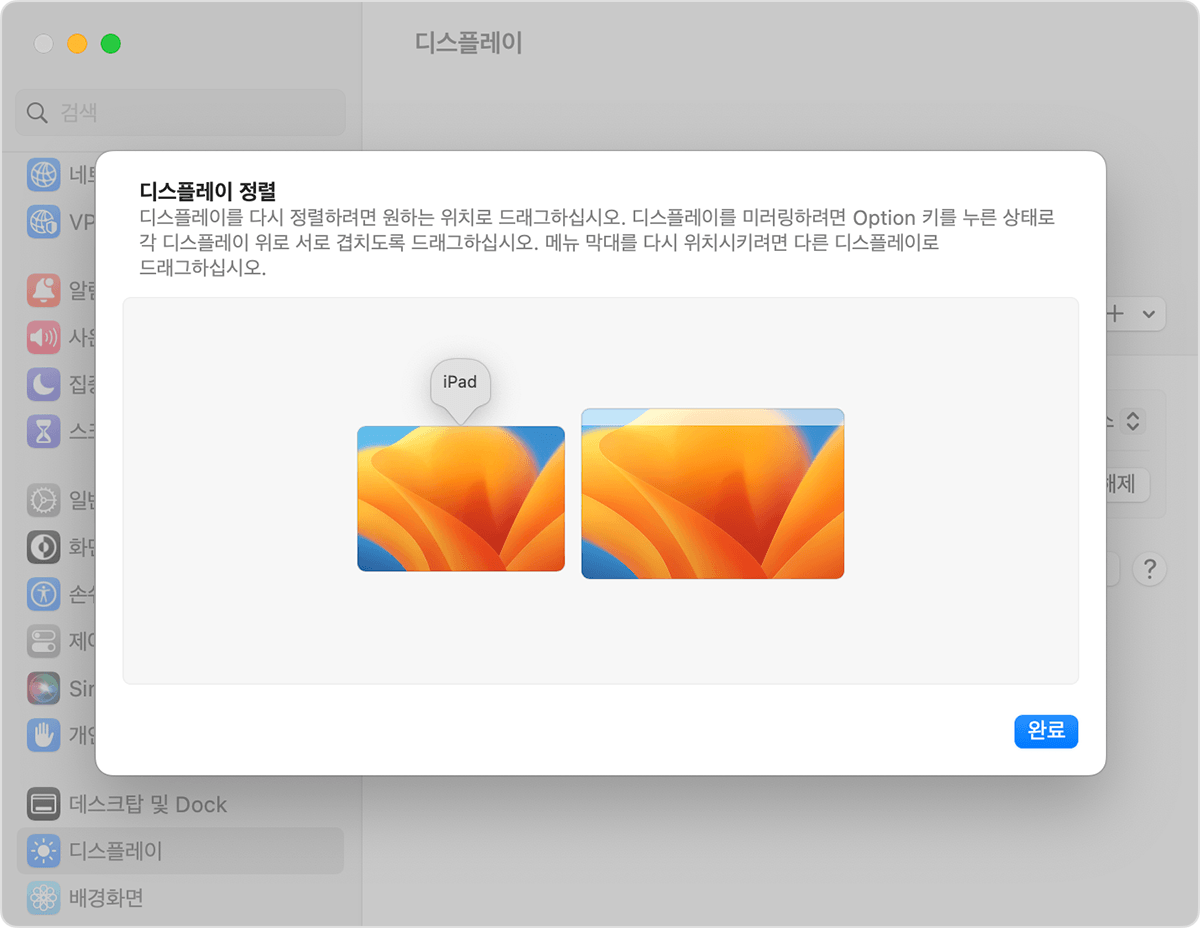Open 데스크탑 및 Dock icon
This screenshot has width=1200, height=928.
point(44,804)
